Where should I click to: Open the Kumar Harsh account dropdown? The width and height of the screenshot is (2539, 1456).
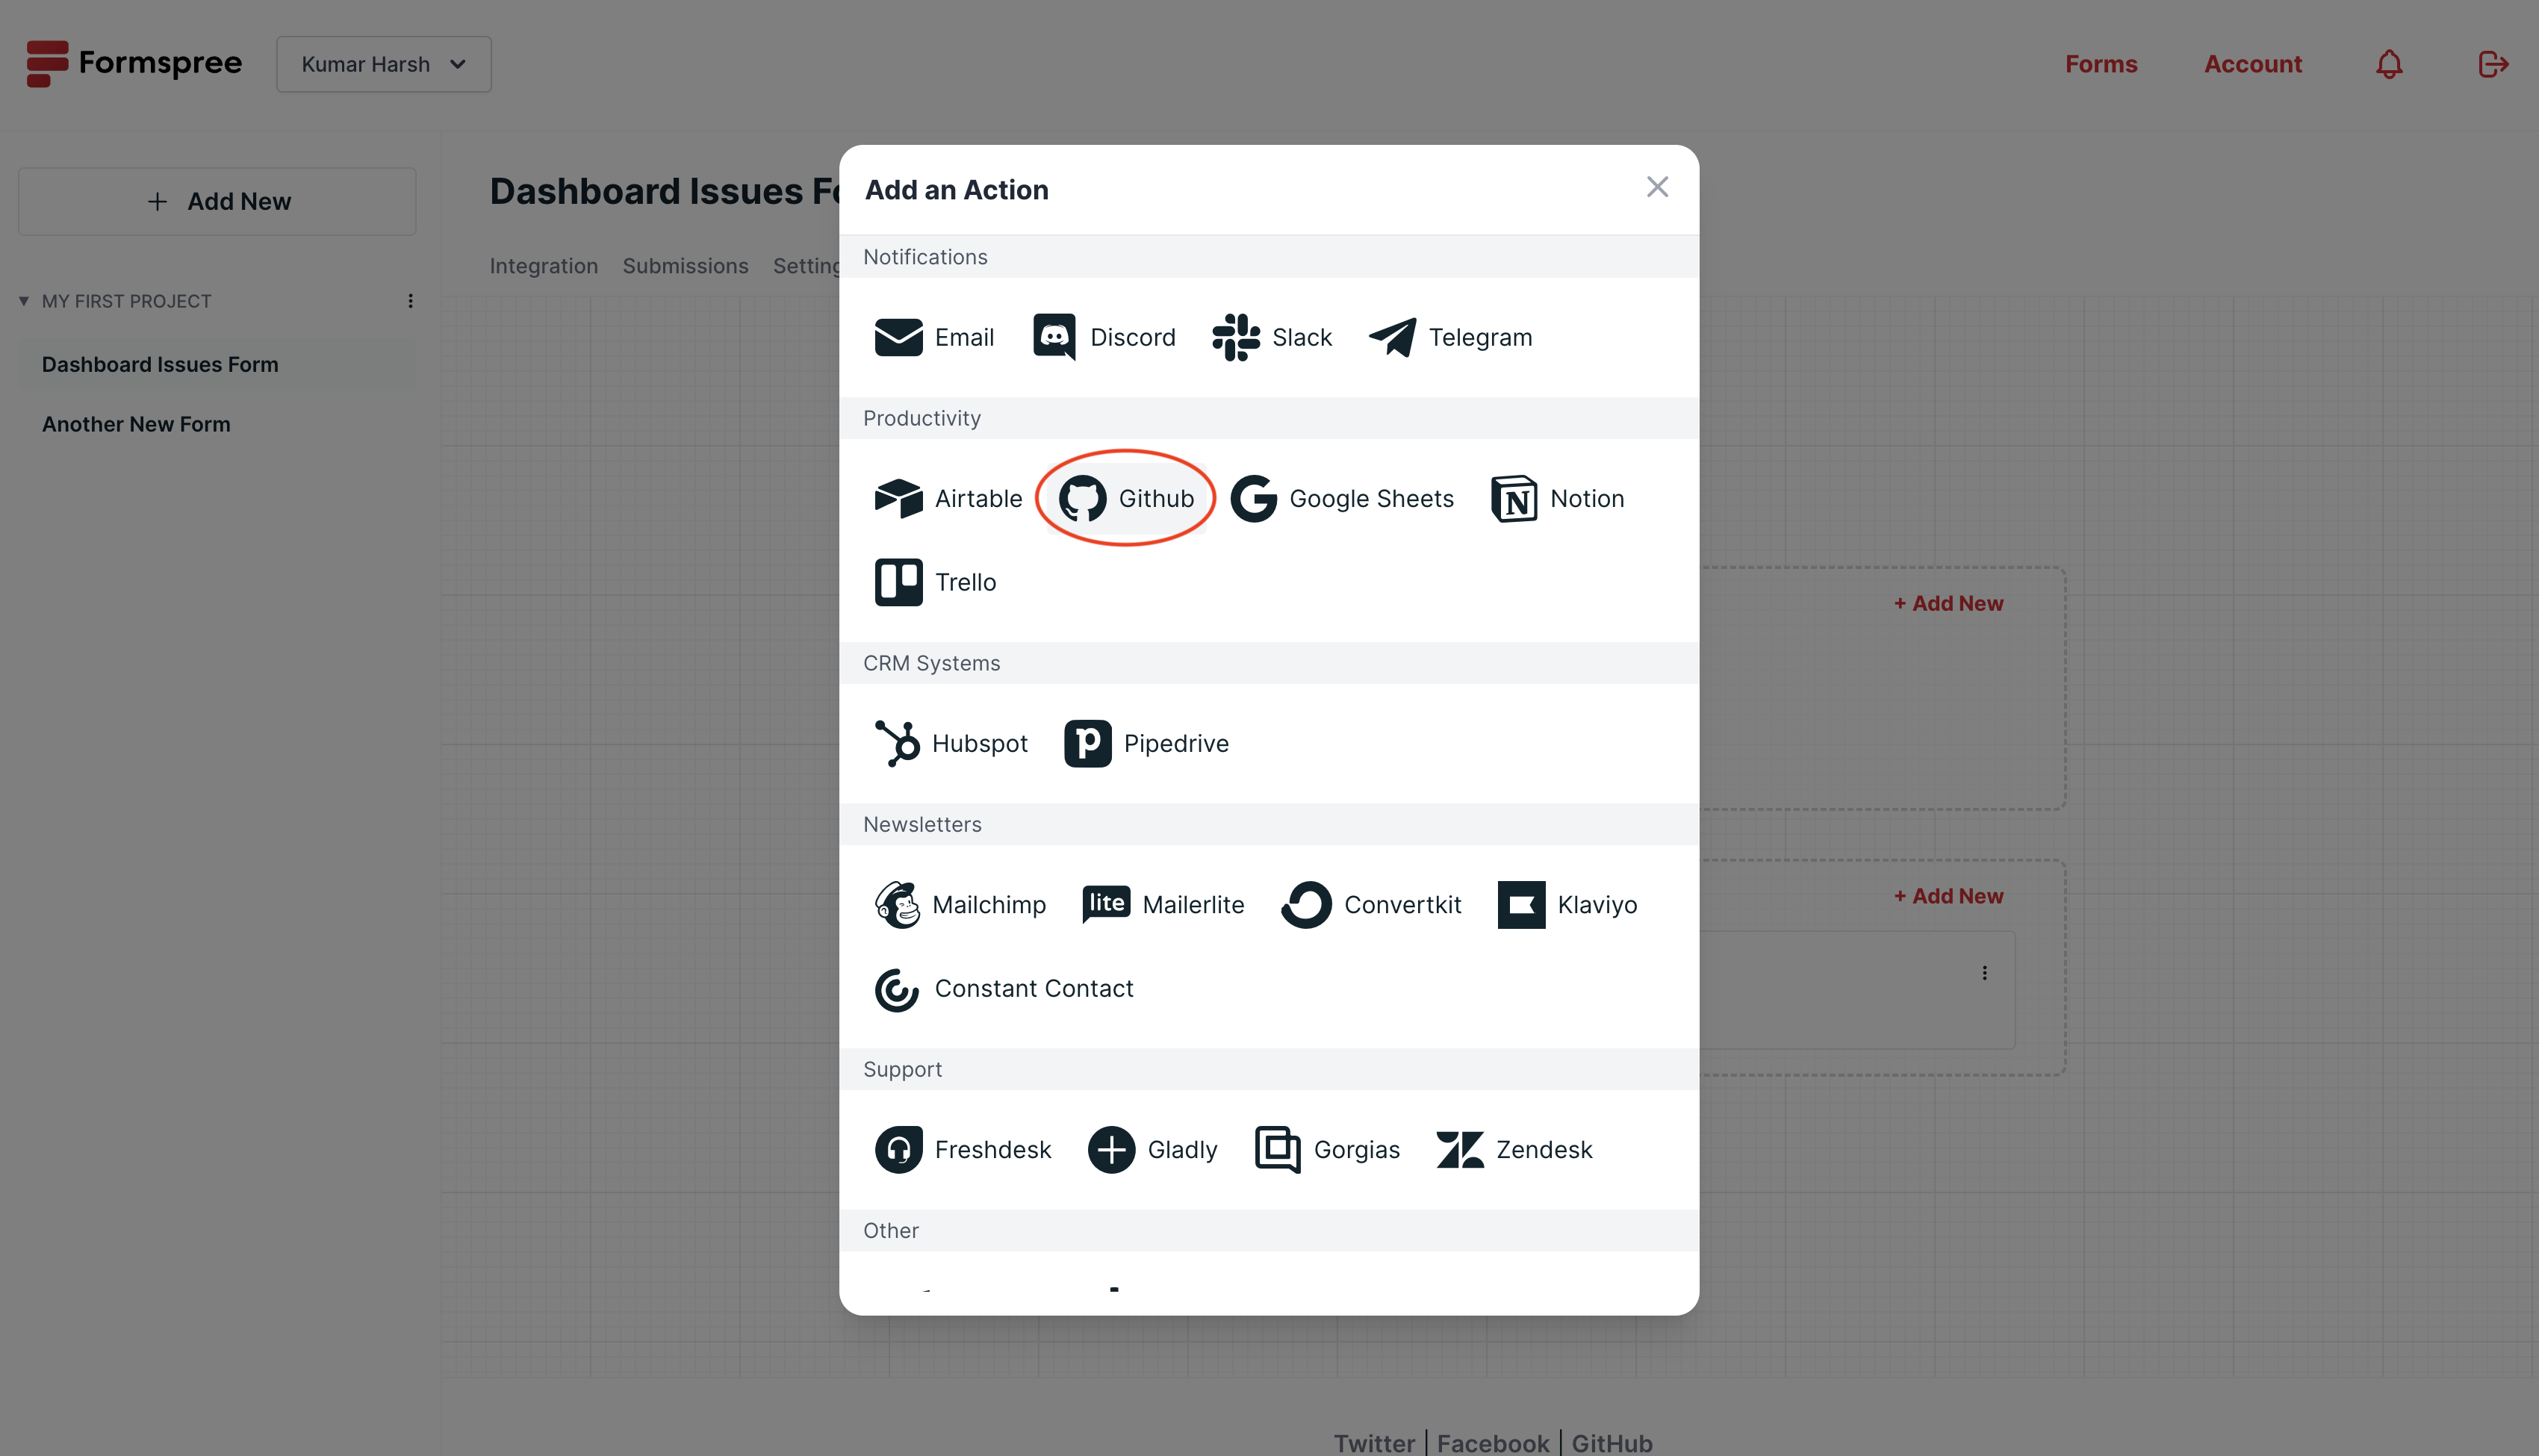pos(384,64)
